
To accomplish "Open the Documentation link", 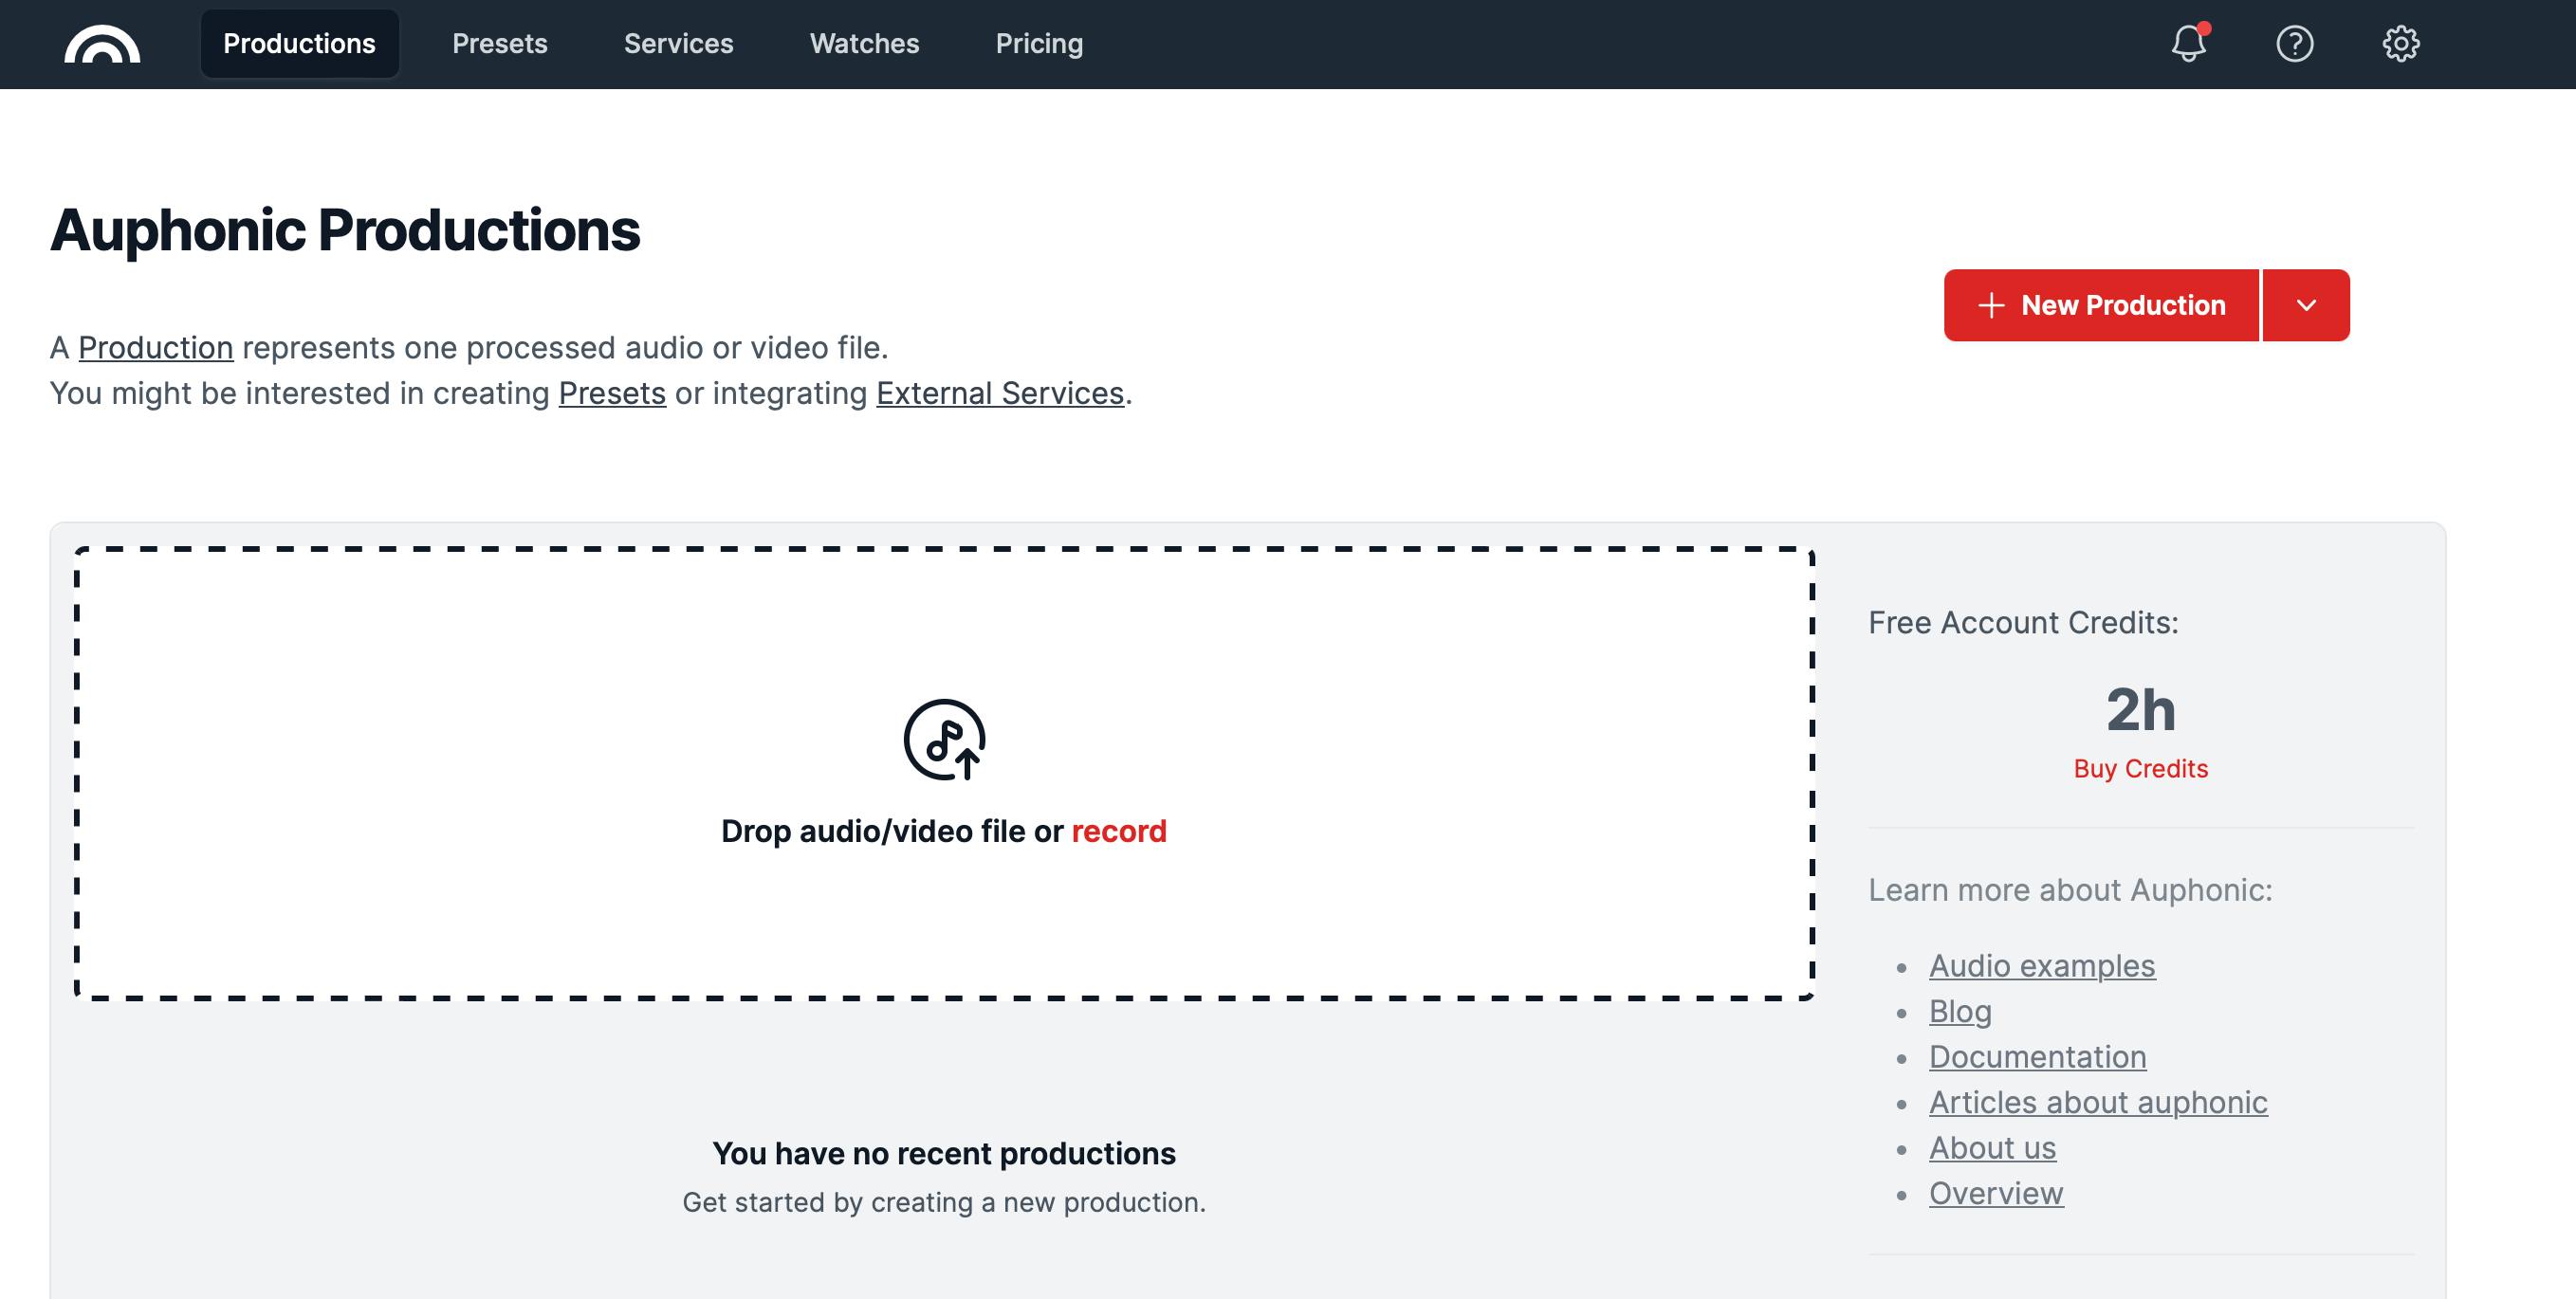I will coord(2037,1057).
